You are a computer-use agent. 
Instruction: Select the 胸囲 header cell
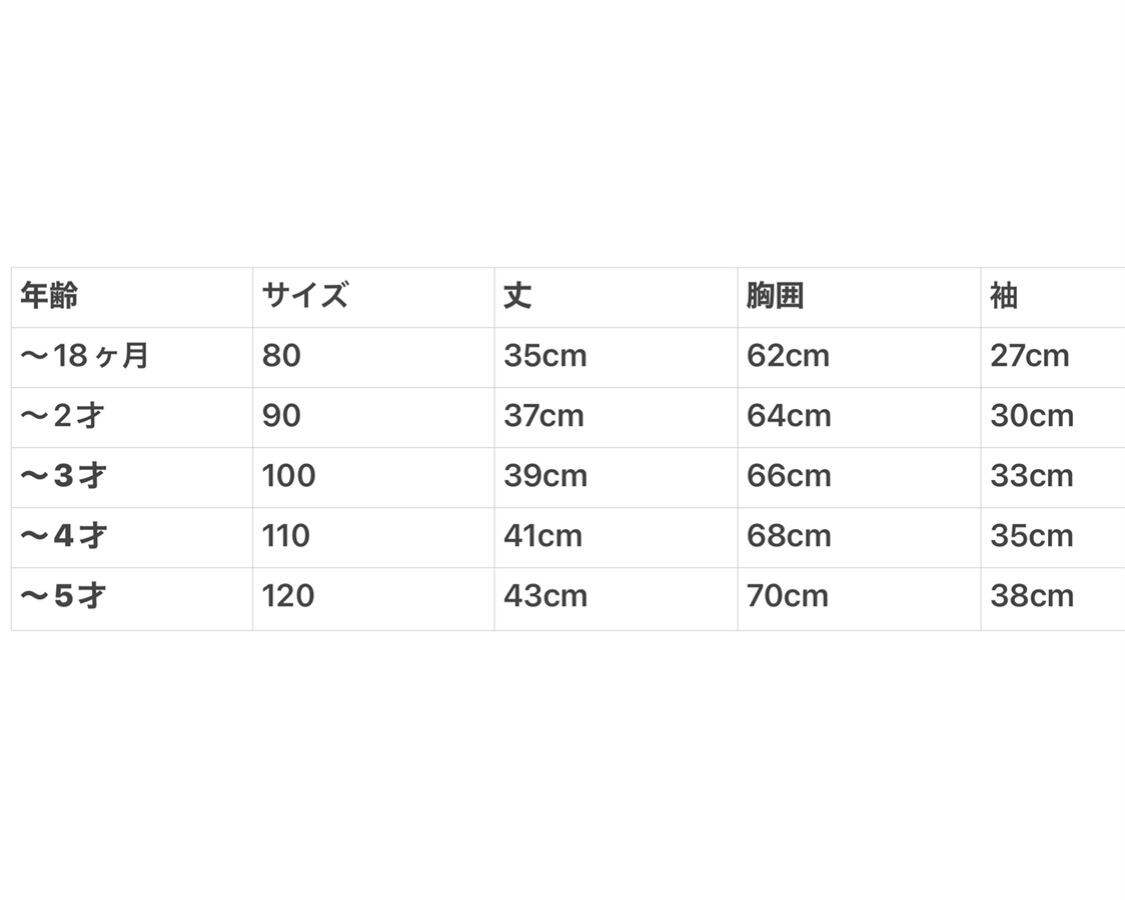click(x=775, y=296)
